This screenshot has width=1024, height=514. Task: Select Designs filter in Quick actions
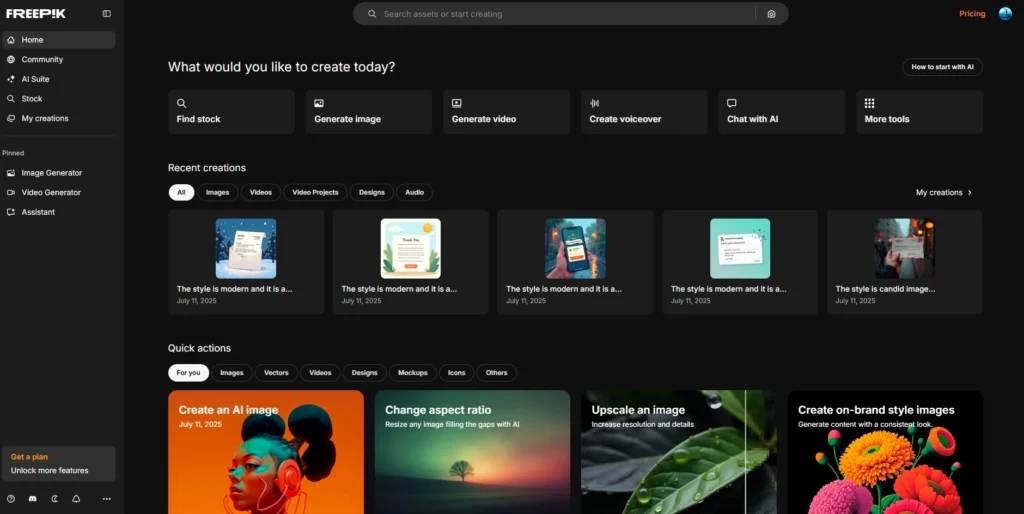coord(364,373)
